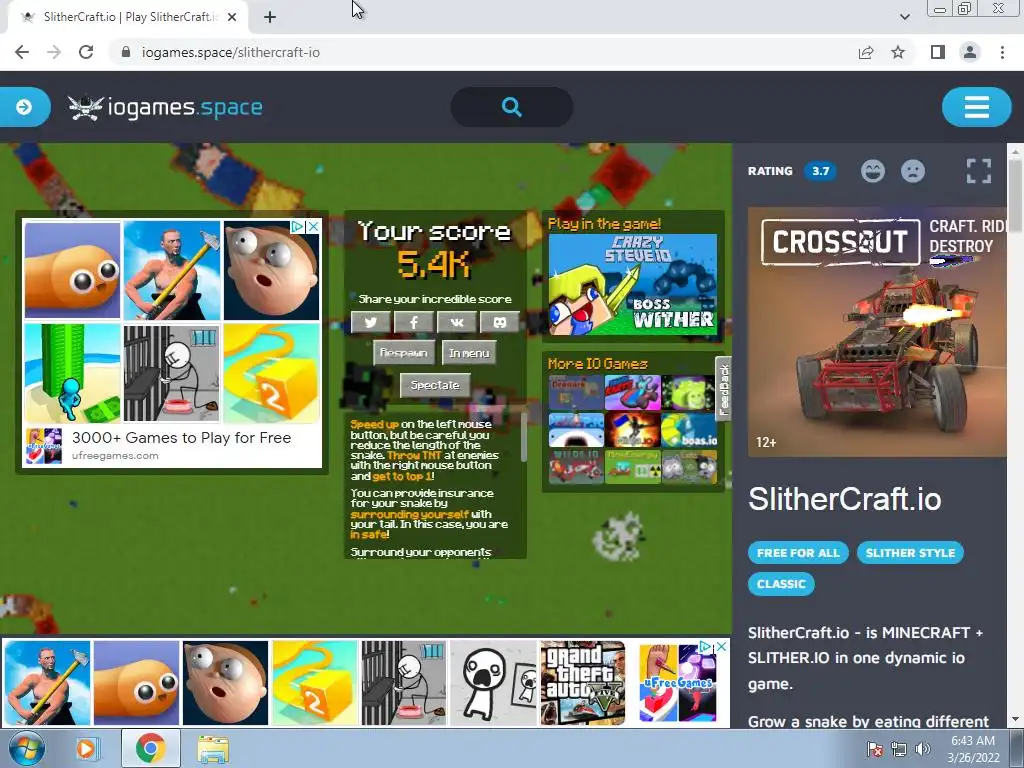This screenshot has width=1024, height=768.
Task: Open a new browser tab
Action: [270, 18]
